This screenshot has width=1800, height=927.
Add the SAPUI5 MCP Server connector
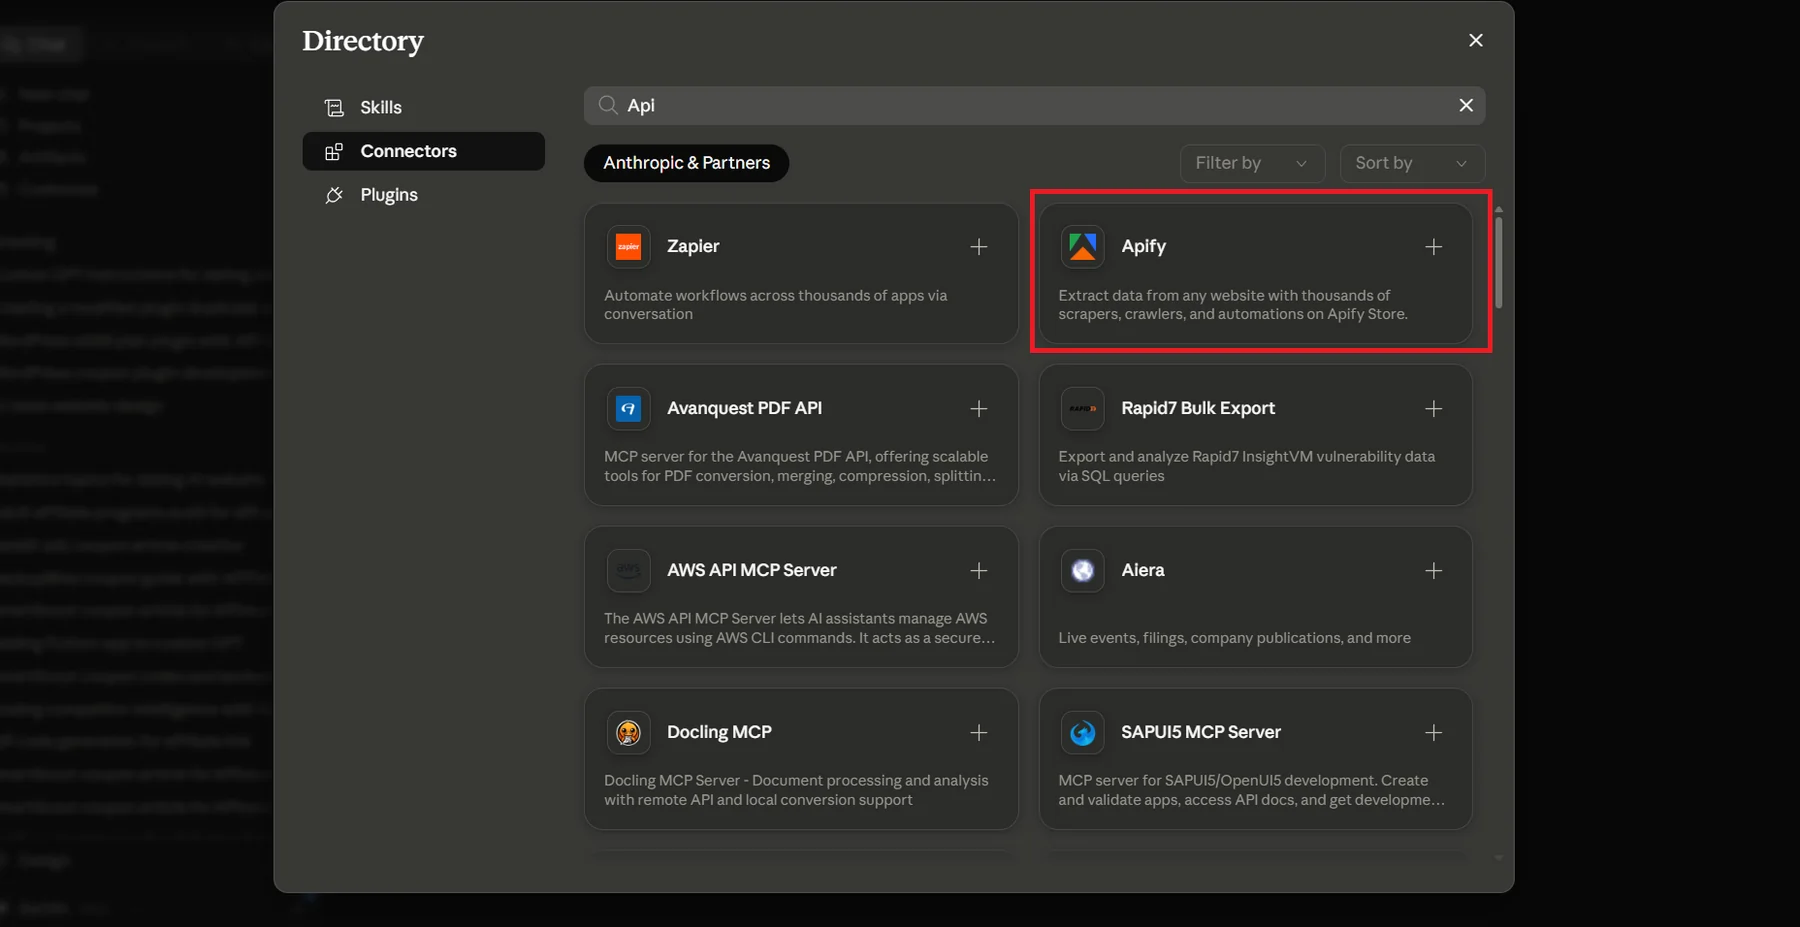click(x=1433, y=733)
